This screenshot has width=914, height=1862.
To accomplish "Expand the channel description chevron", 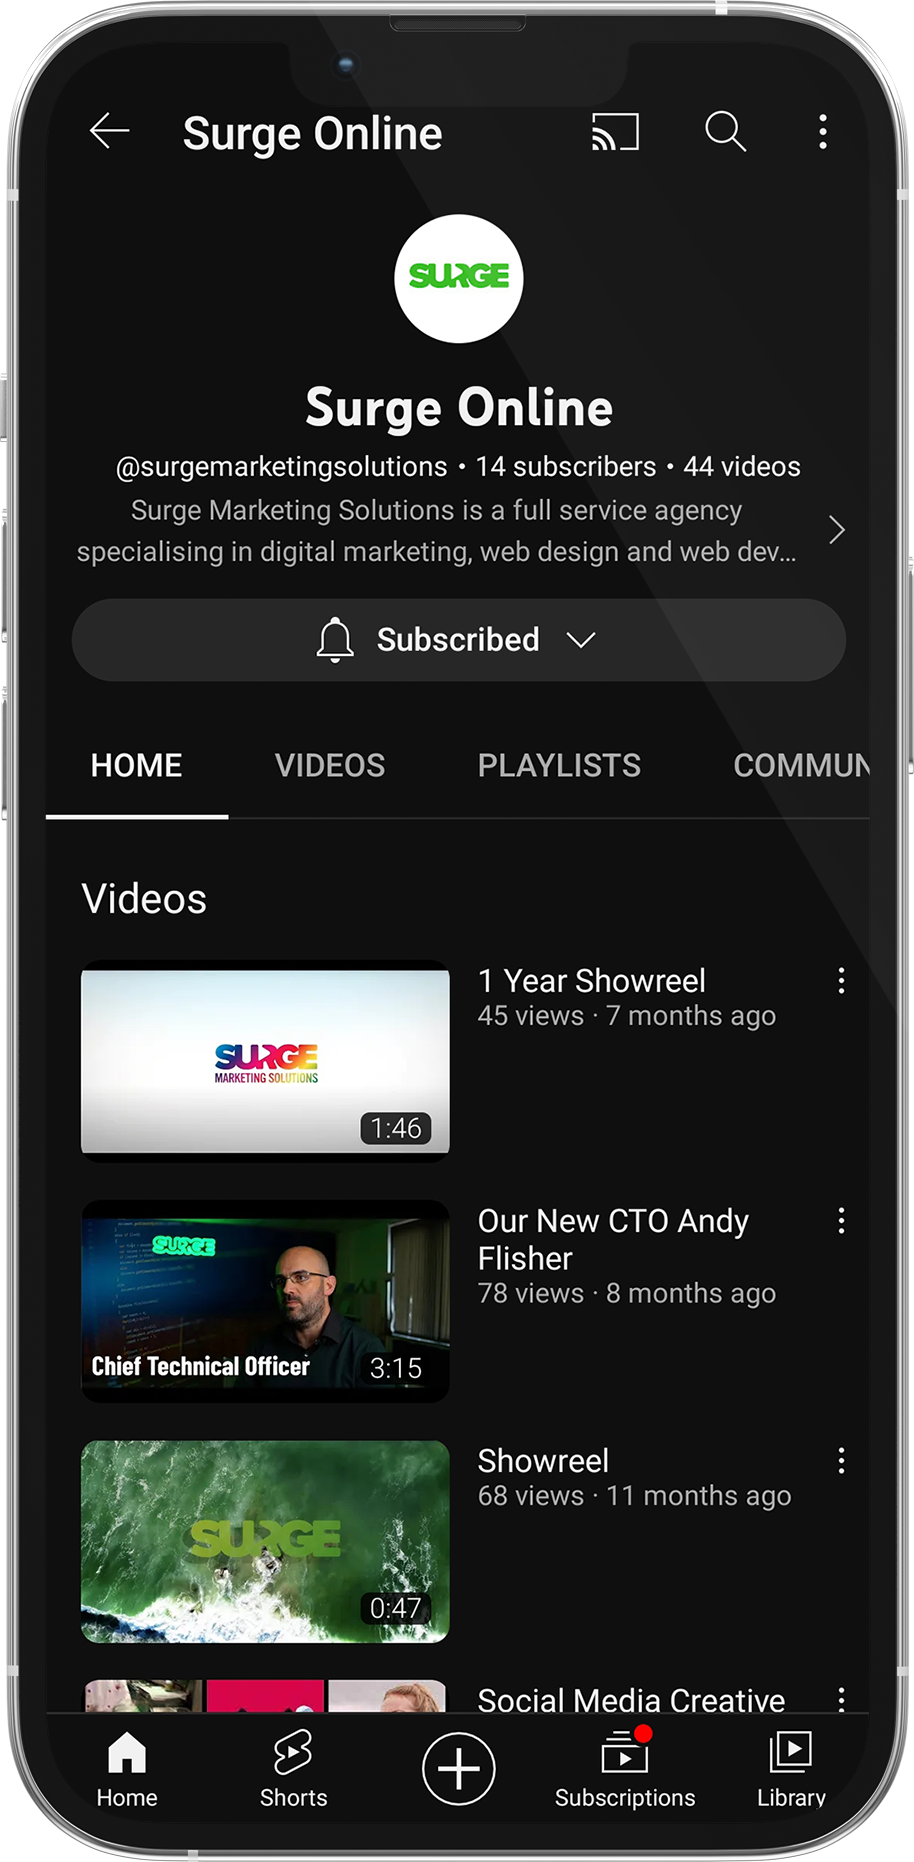I will (x=837, y=530).
